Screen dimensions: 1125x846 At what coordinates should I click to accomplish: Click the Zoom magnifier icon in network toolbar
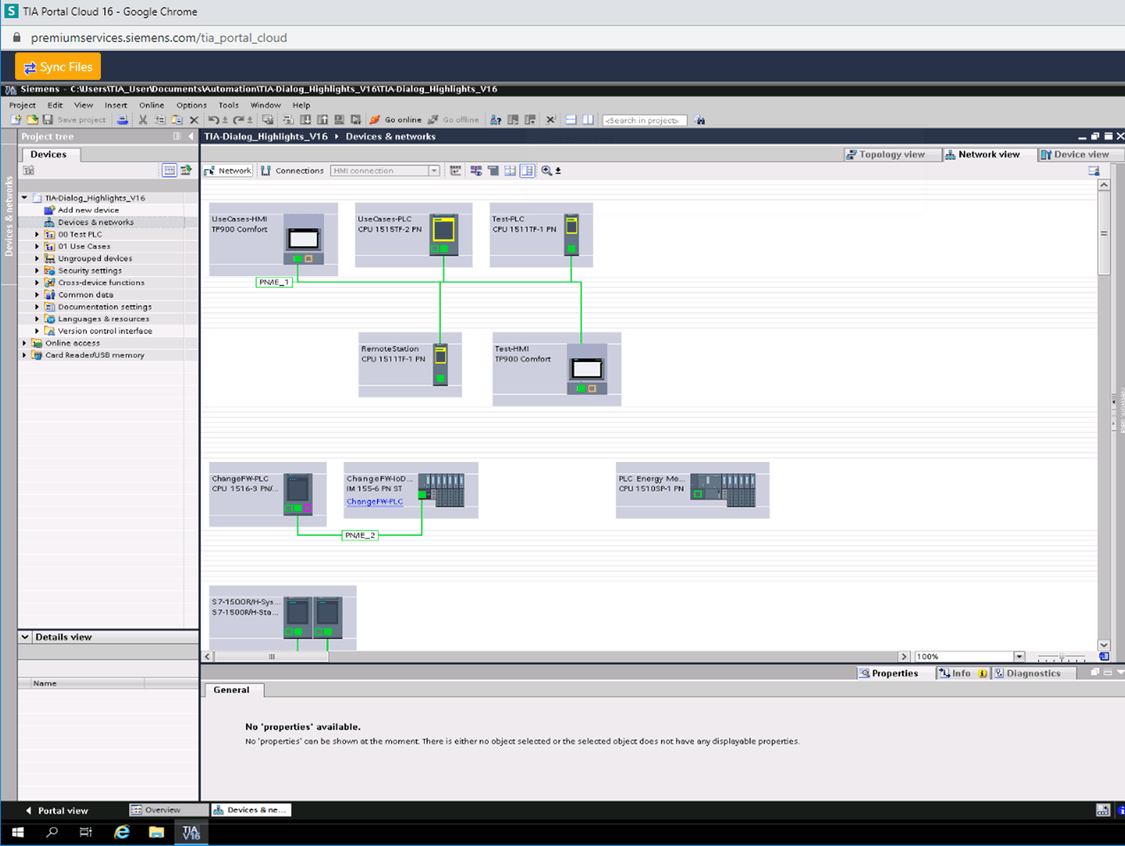pos(547,171)
